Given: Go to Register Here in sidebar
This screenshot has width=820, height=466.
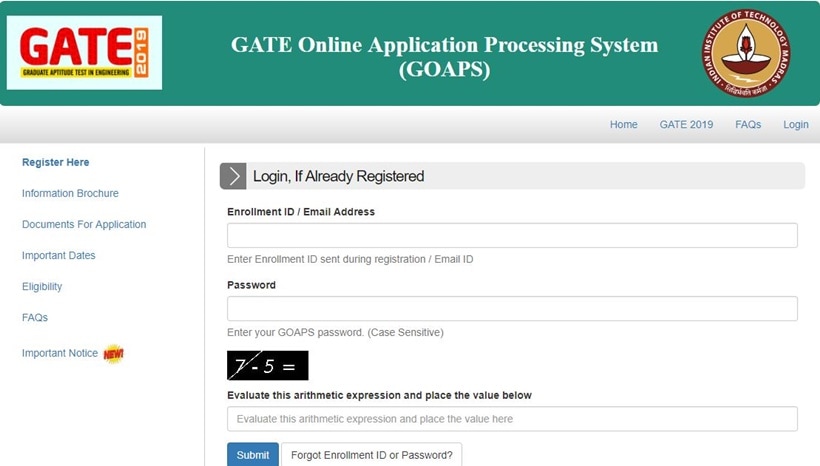Looking at the screenshot, I should (x=55, y=162).
